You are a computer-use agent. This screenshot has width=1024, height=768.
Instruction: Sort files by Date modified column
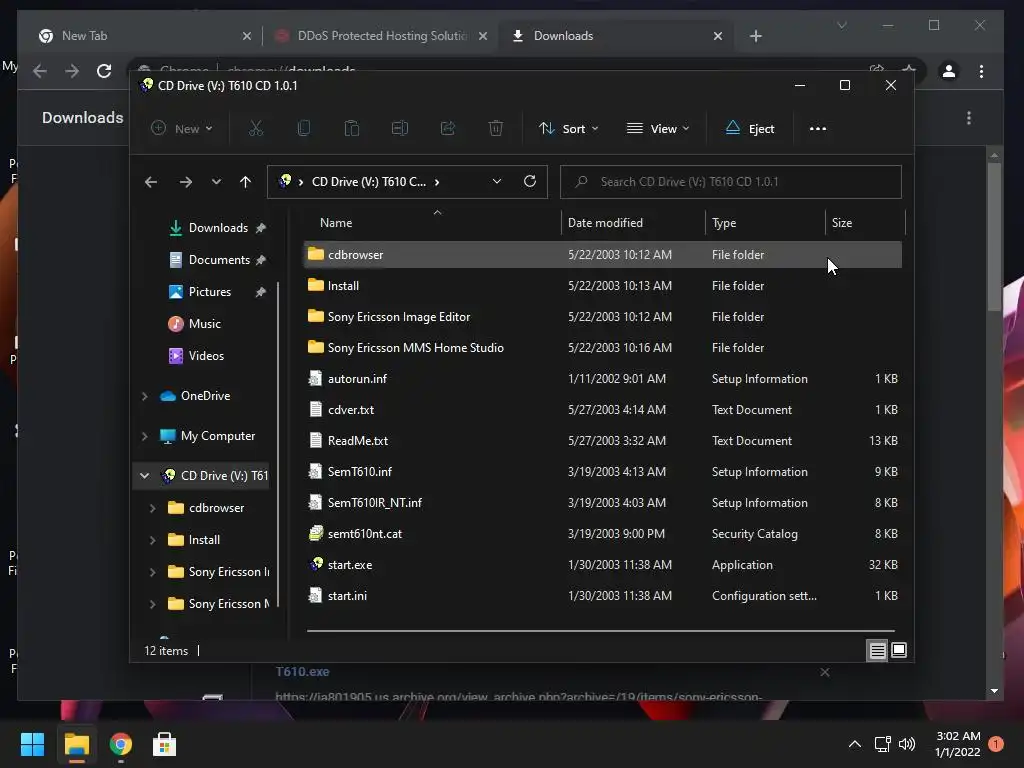pos(632,223)
